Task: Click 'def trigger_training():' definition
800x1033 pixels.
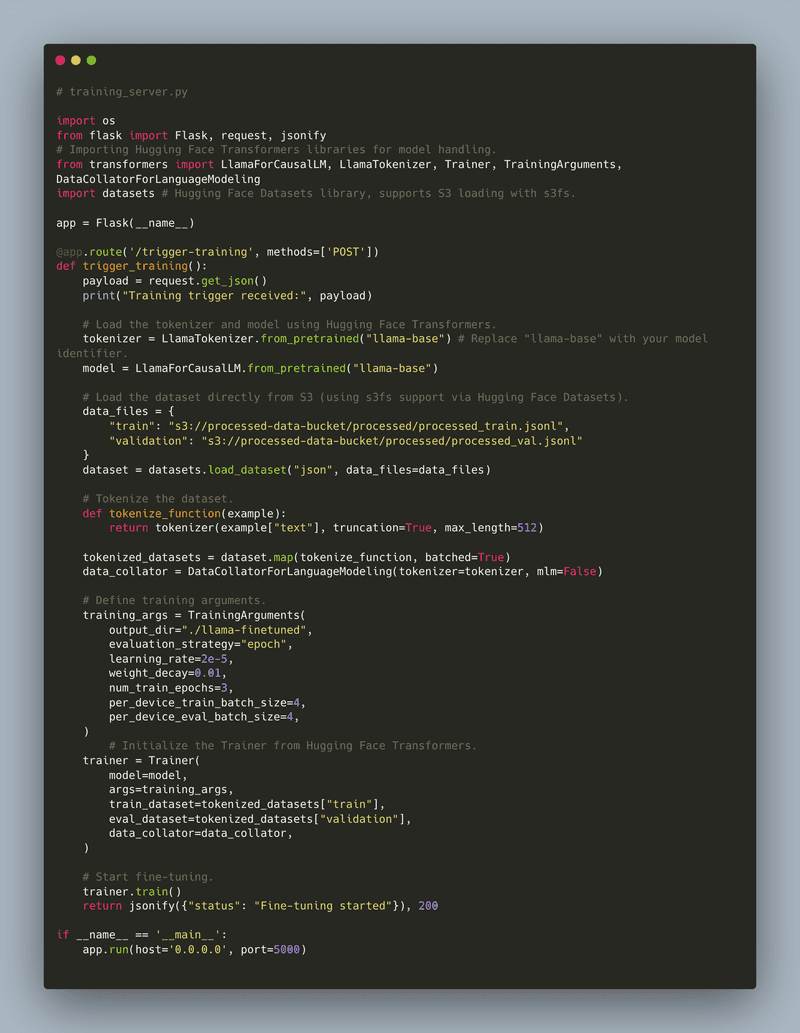Action: click(132, 266)
